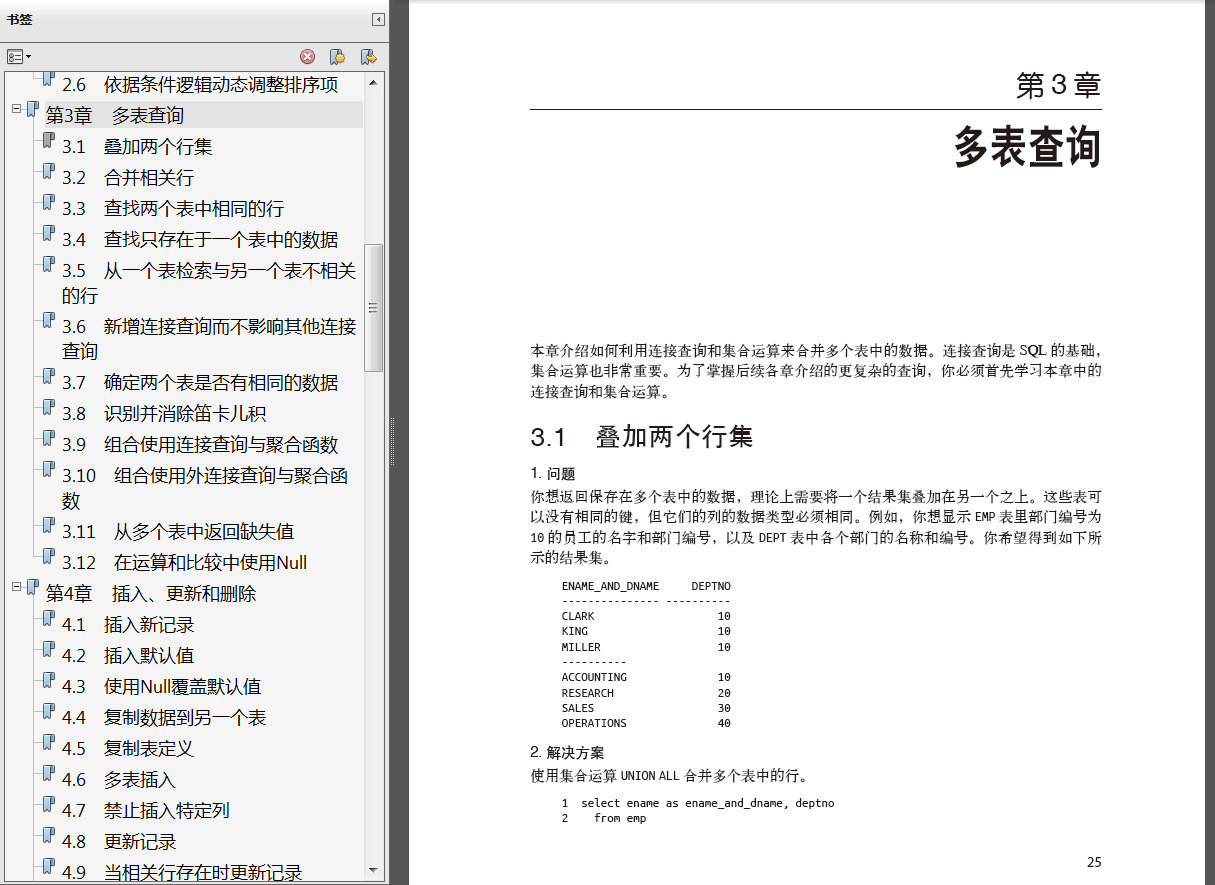Select bookmark 4.6 多表插入
Image resolution: width=1215 pixels, height=885 pixels.
119,780
